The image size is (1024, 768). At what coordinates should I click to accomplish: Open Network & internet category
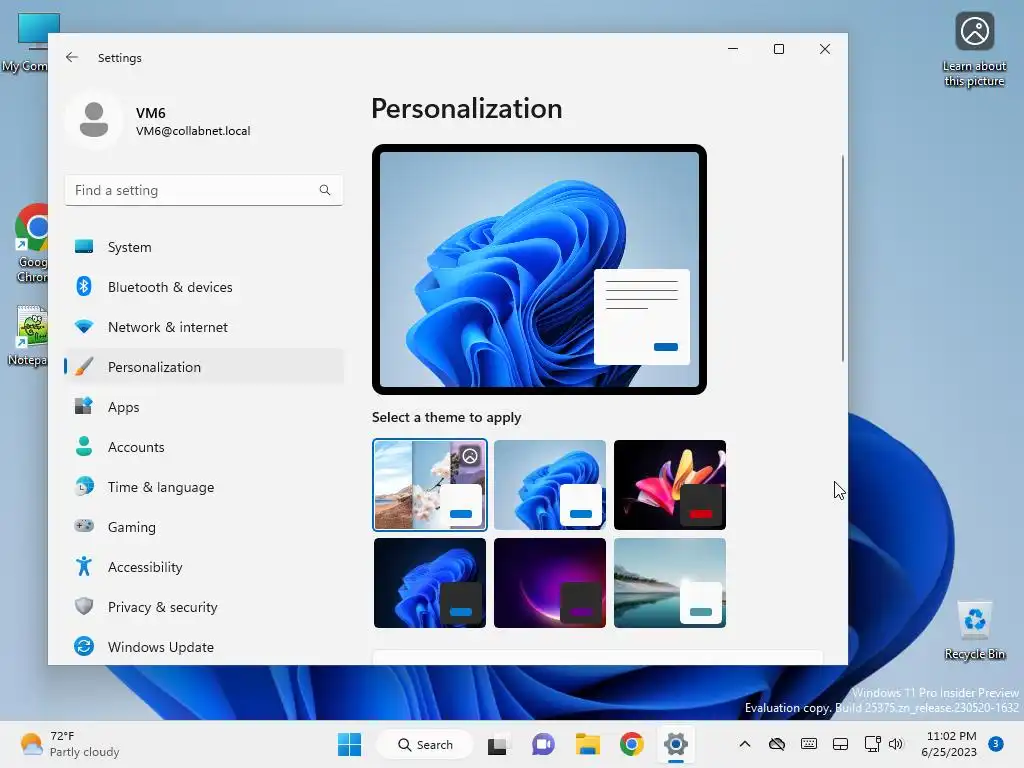[204, 327]
